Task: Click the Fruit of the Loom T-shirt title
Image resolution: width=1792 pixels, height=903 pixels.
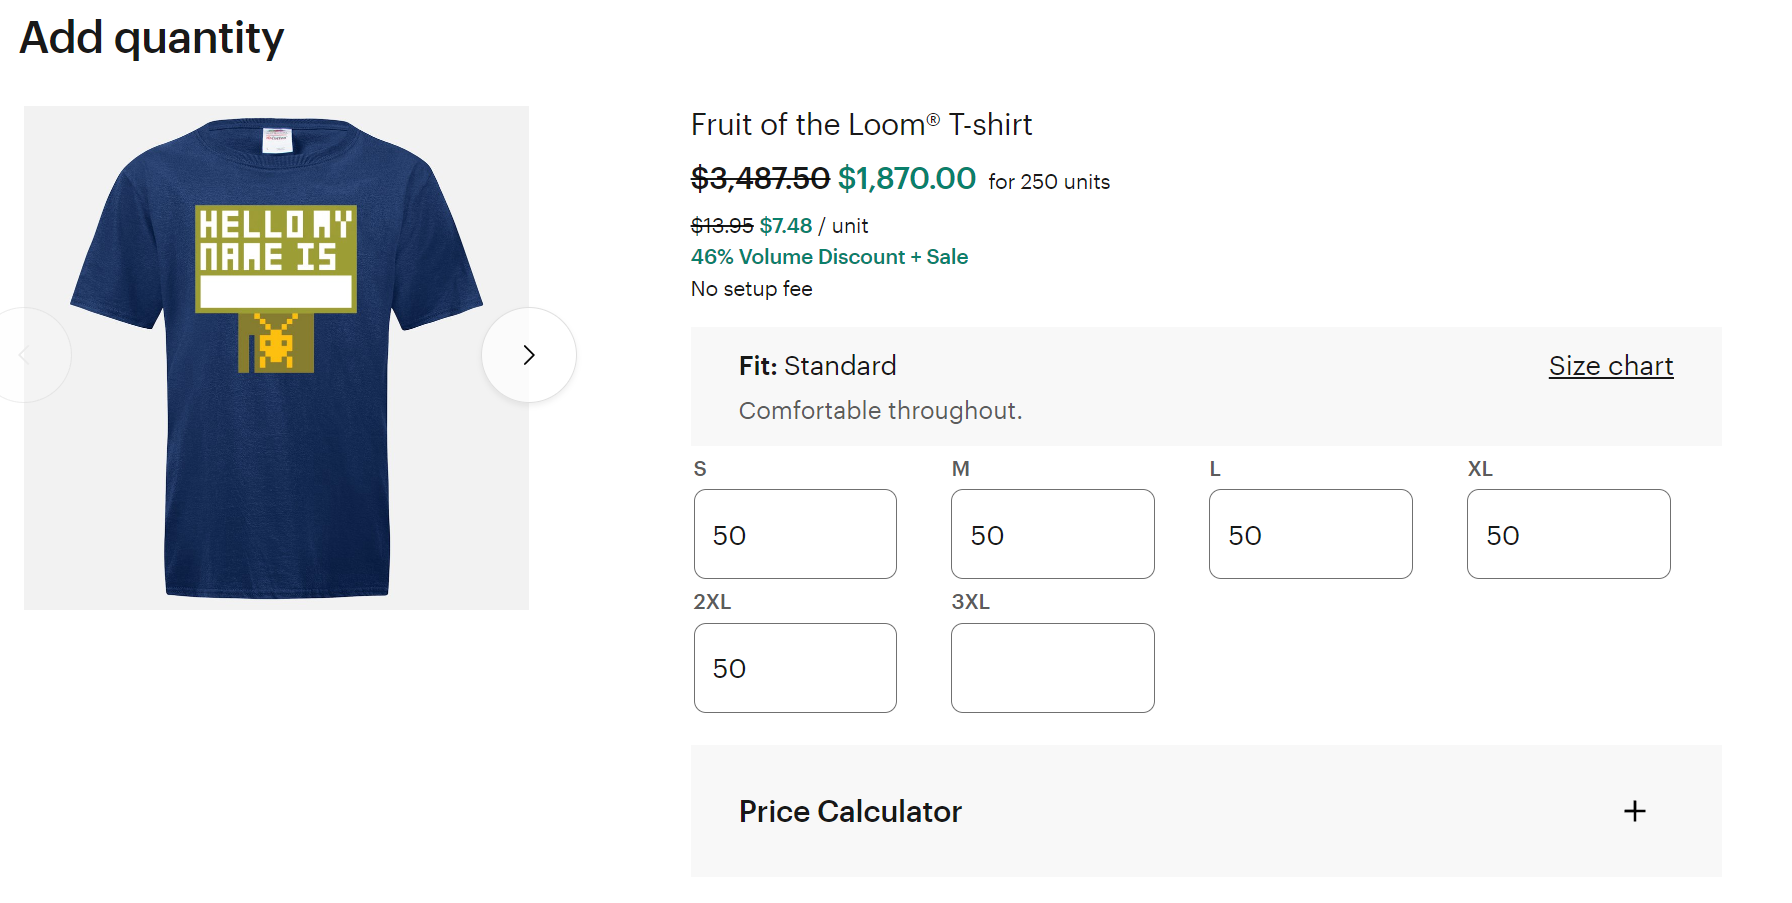Action: [861, 125]
